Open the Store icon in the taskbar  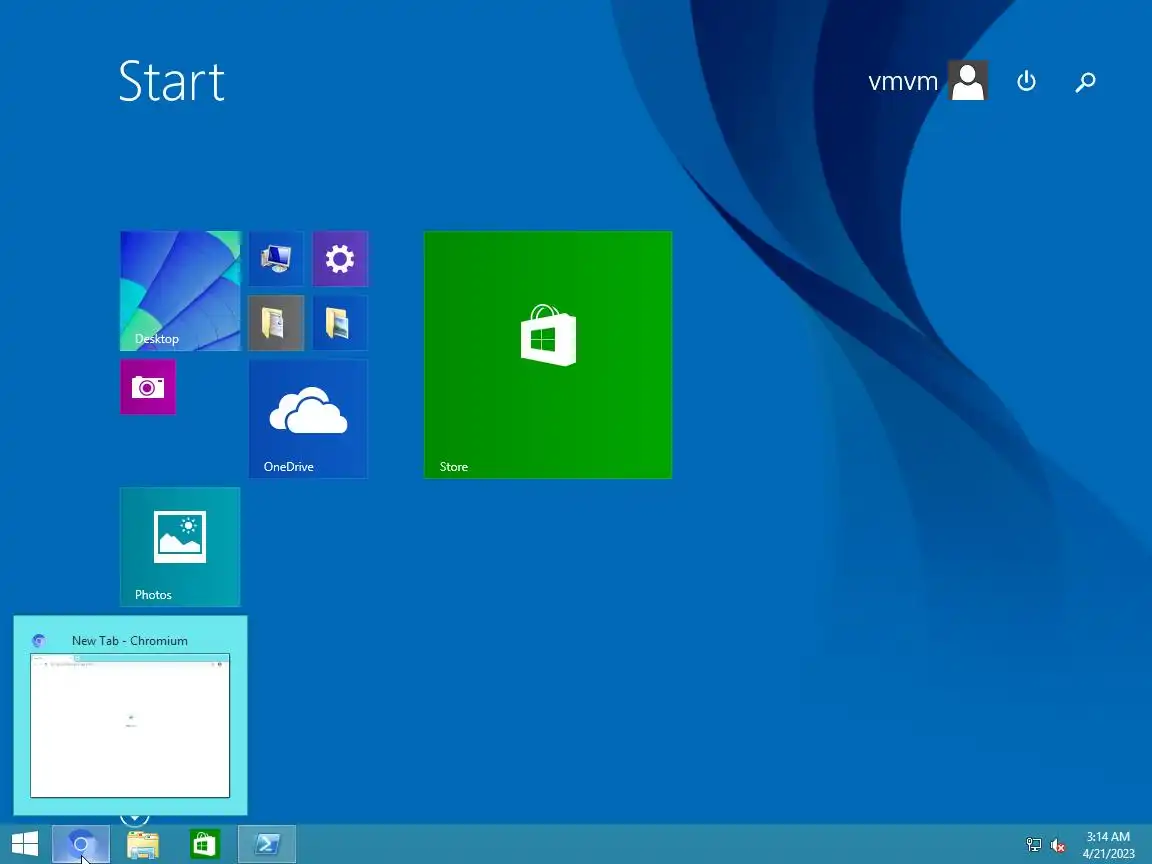pos(204,844)
